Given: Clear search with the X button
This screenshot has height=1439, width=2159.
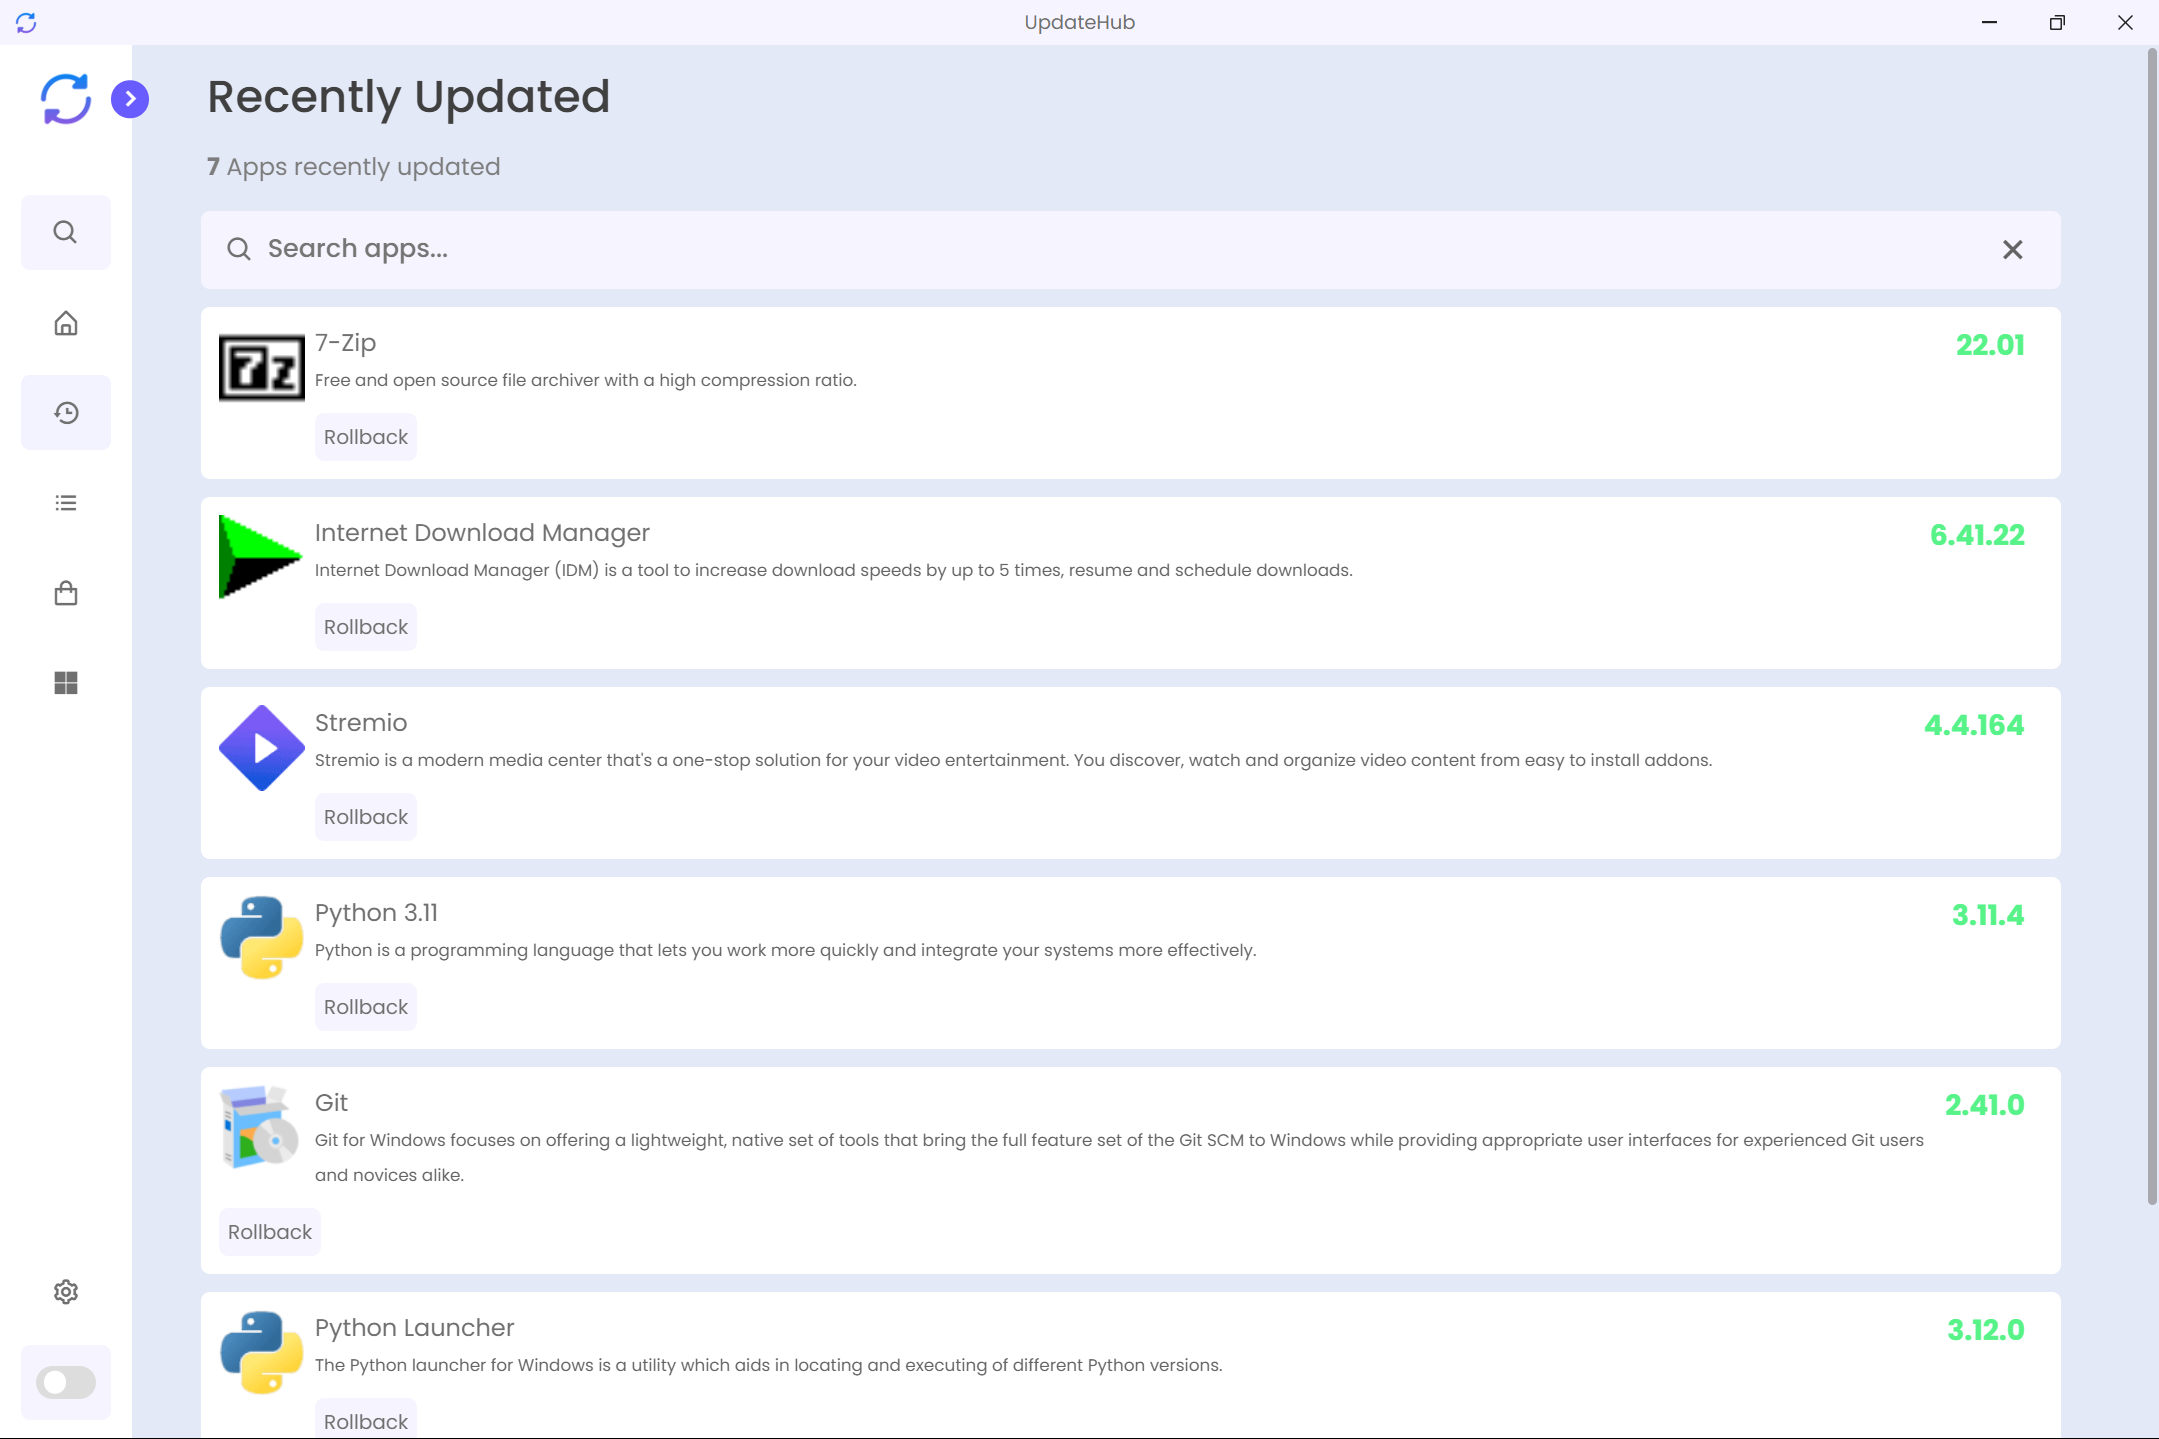Looking at the screenshot, I should [2012, 250].
